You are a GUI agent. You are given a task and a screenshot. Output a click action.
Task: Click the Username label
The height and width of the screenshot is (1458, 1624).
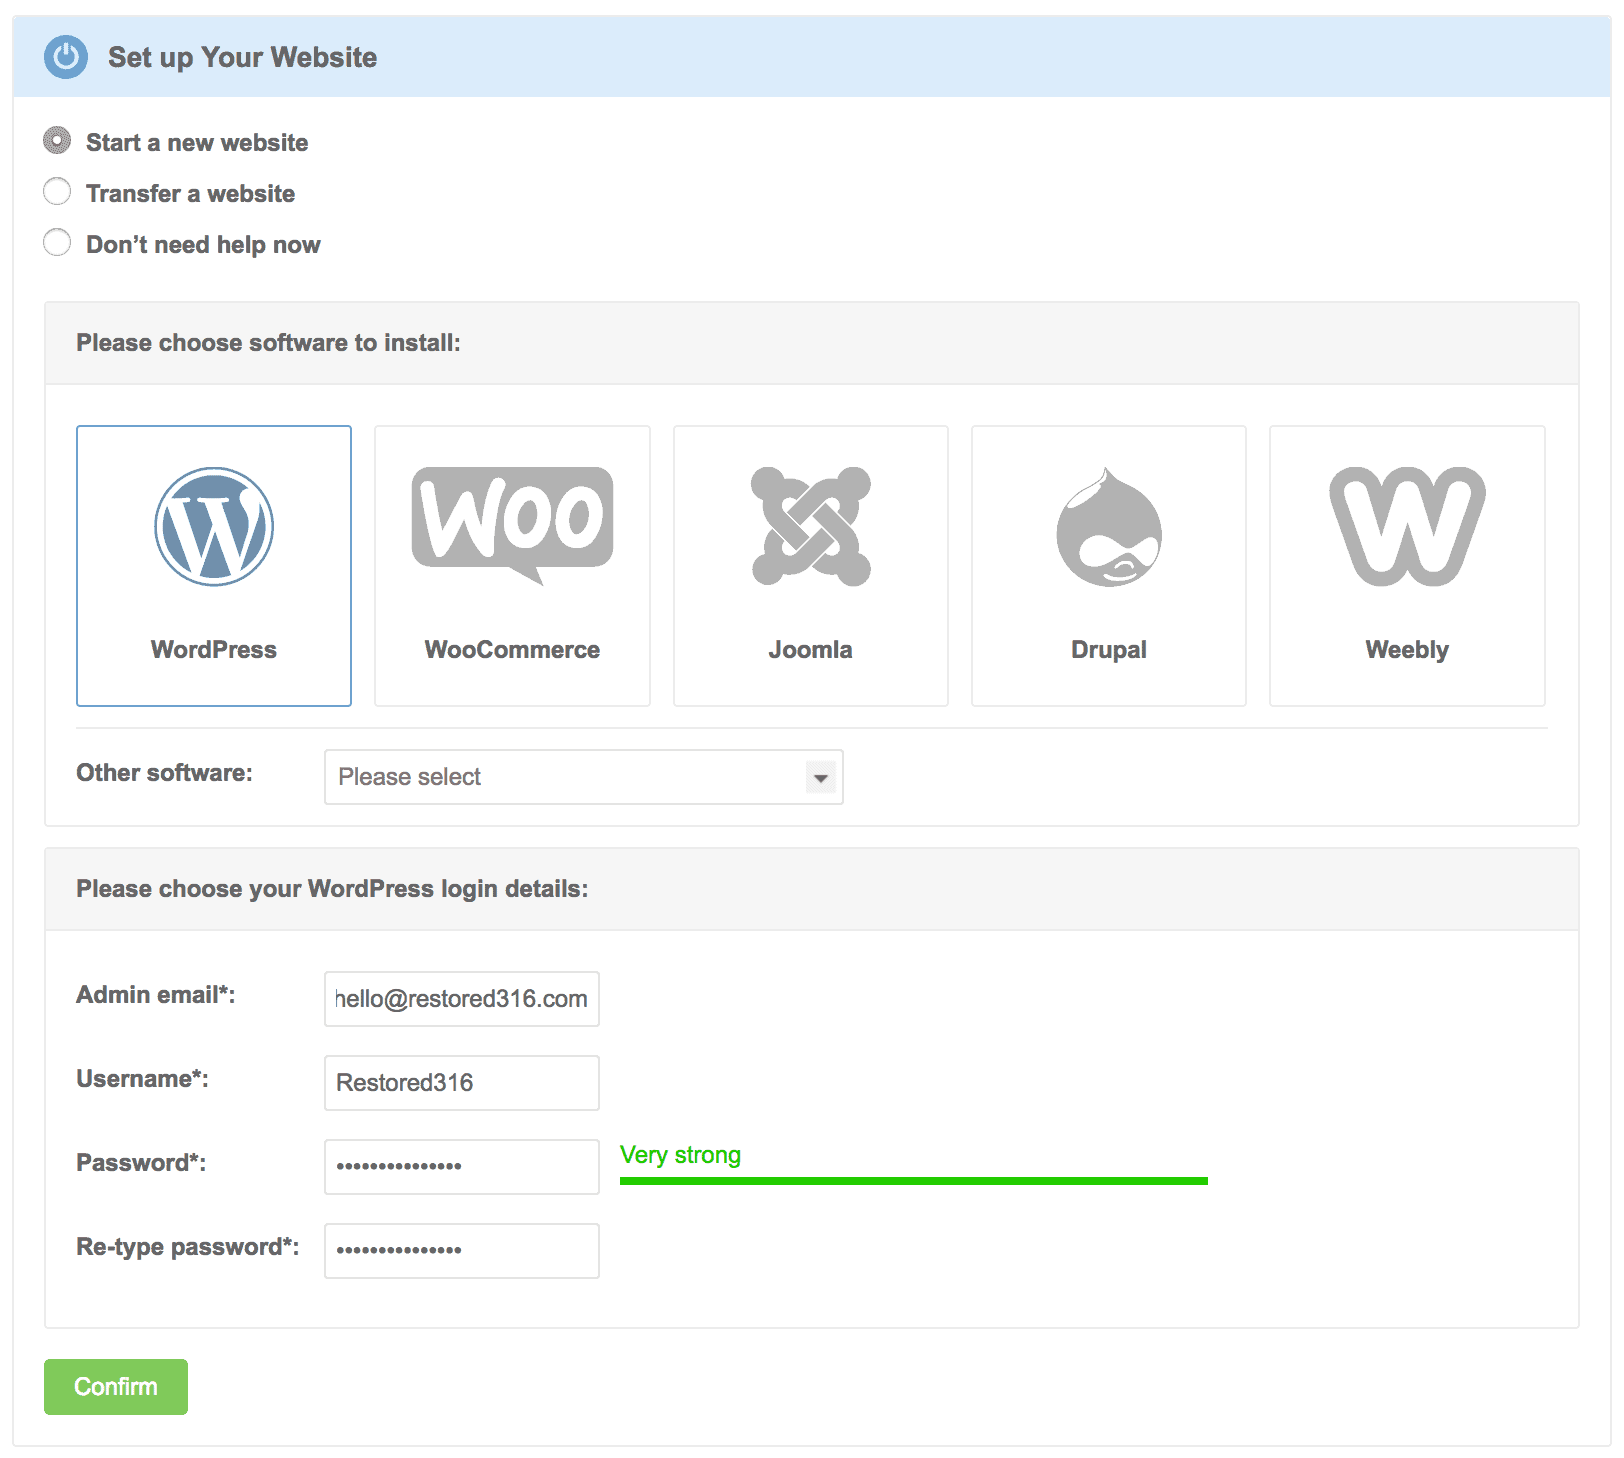pyautogui.click(x=143, y=1079)
